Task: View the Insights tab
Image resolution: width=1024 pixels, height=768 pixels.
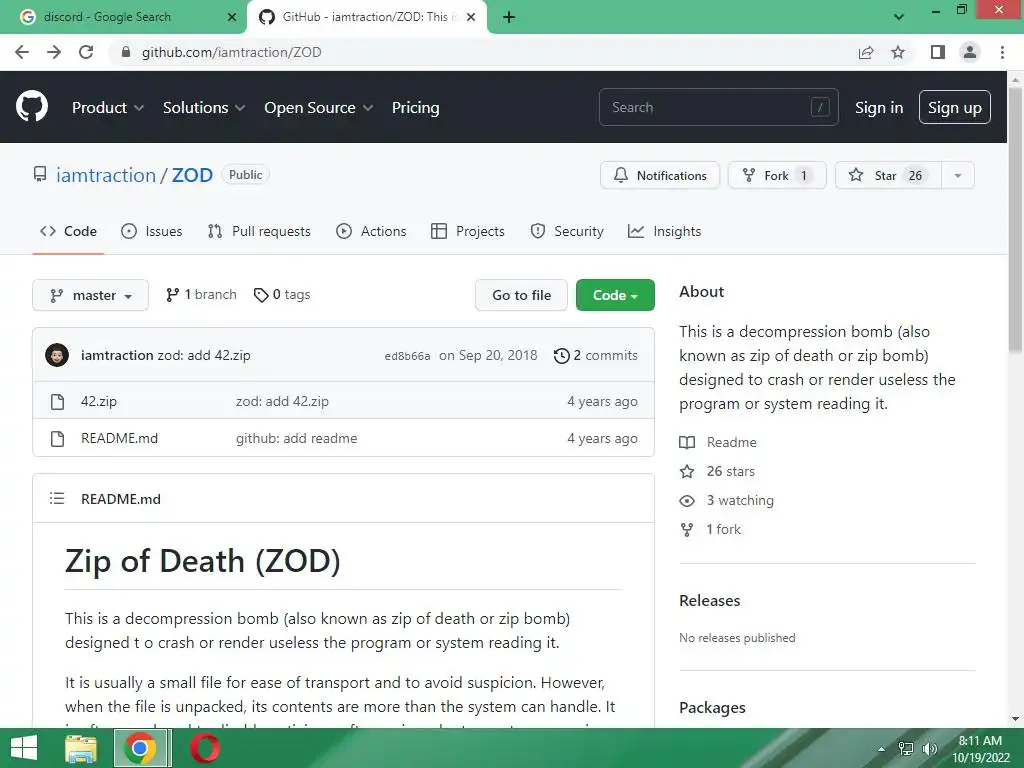Action: point(664,231)
